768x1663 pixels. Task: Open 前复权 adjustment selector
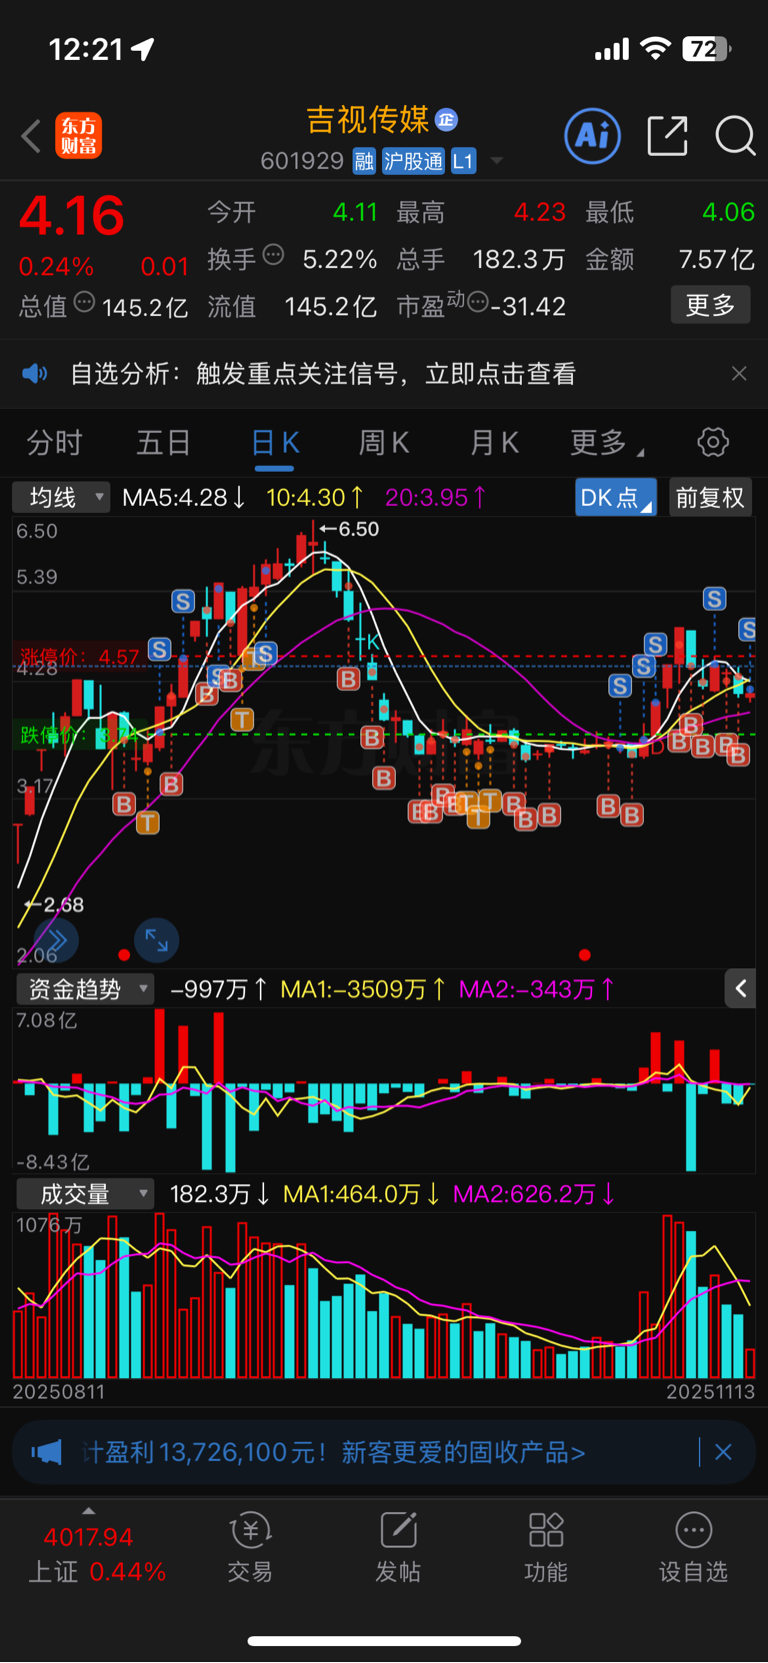pos(710,497)
